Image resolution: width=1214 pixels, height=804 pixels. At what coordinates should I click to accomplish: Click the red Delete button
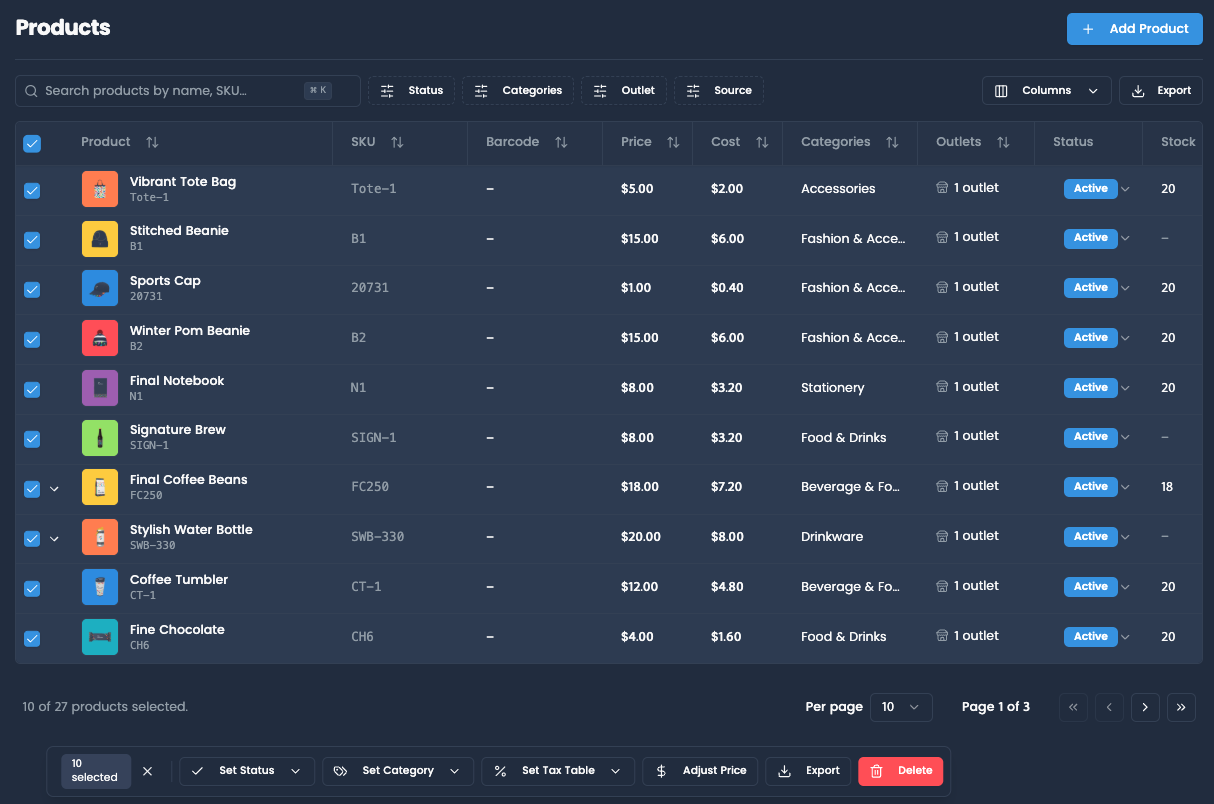point(901,771)
